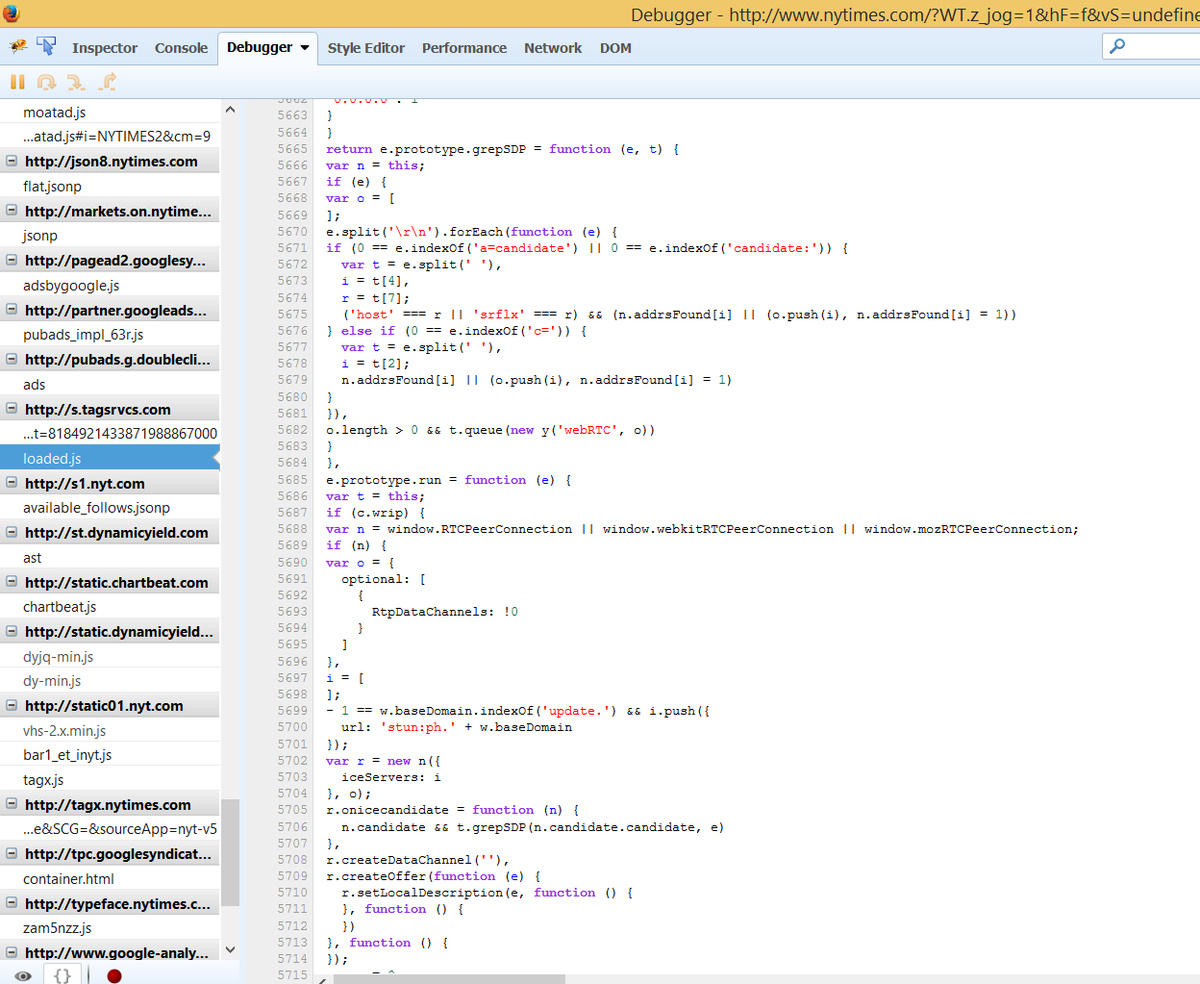Toggle pretty print curly braces button
1200x984 pixels.
click(60, 975)
